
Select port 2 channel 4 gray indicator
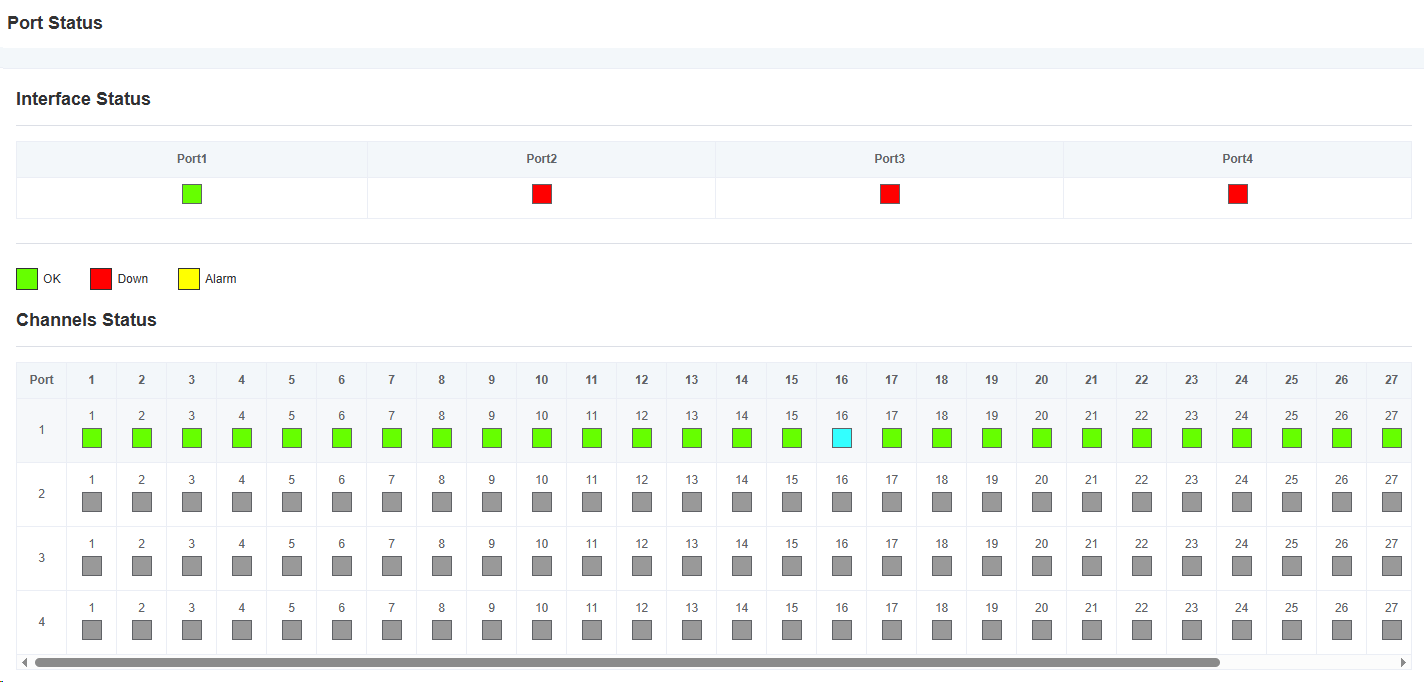click(242, 502)
